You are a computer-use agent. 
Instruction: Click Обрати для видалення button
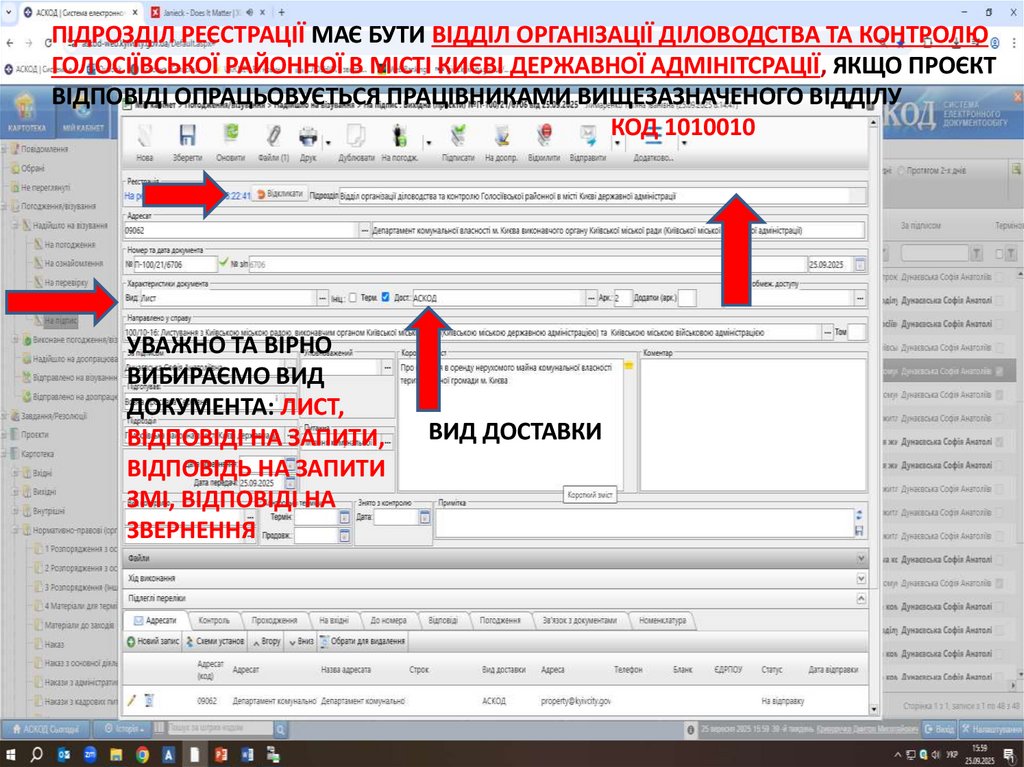[362, 641]
